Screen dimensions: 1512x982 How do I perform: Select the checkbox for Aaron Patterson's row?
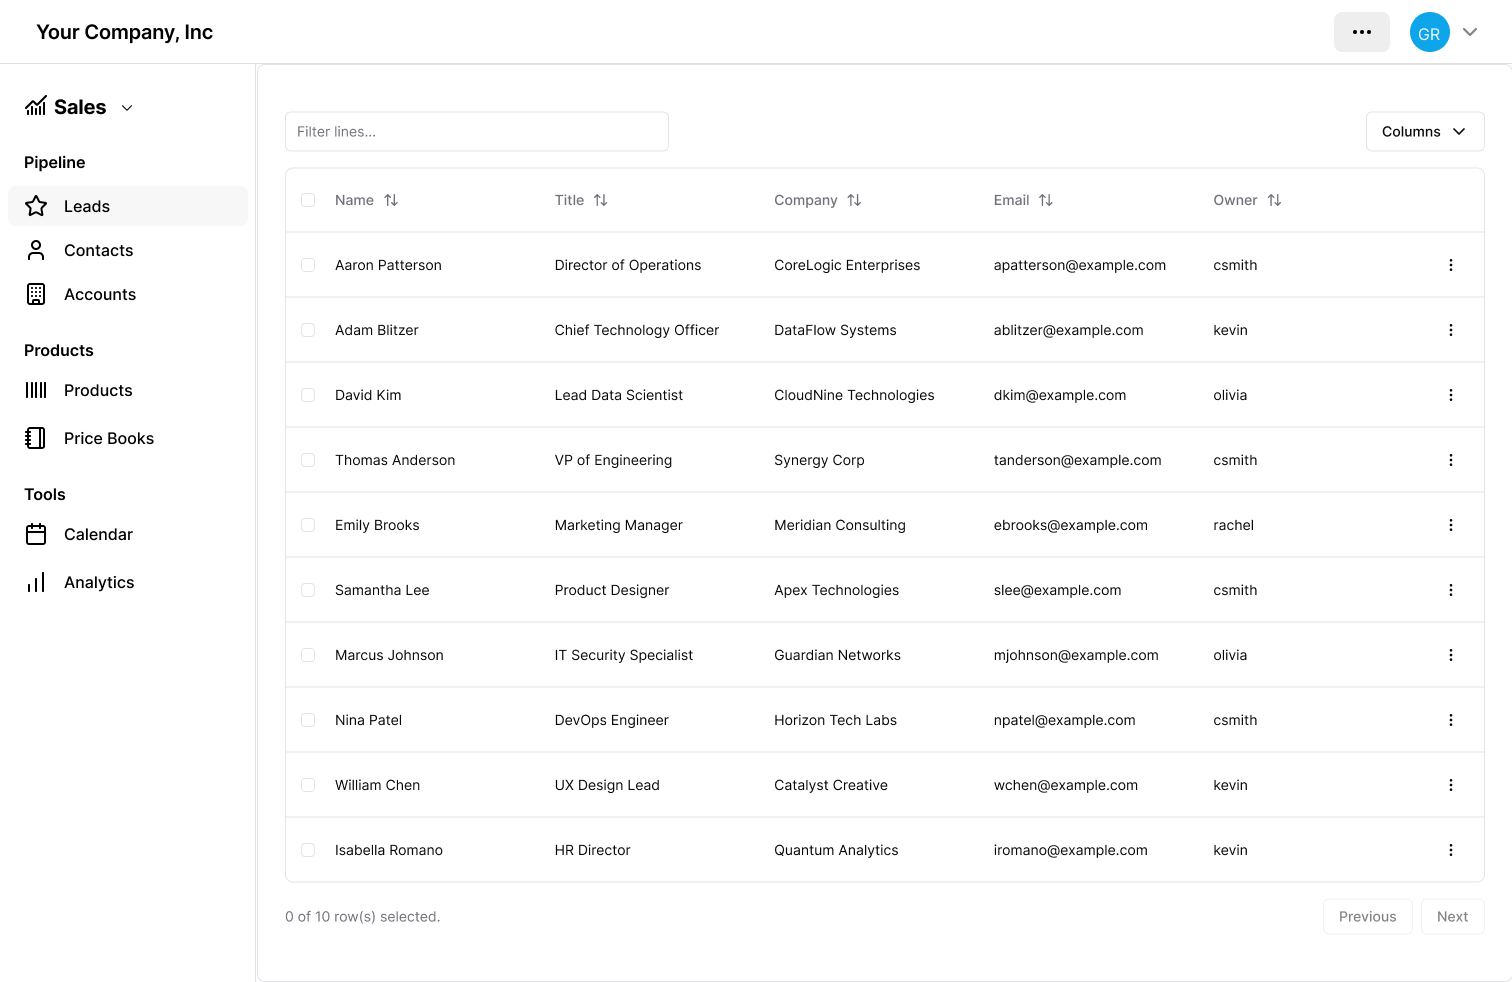point(308,265)
